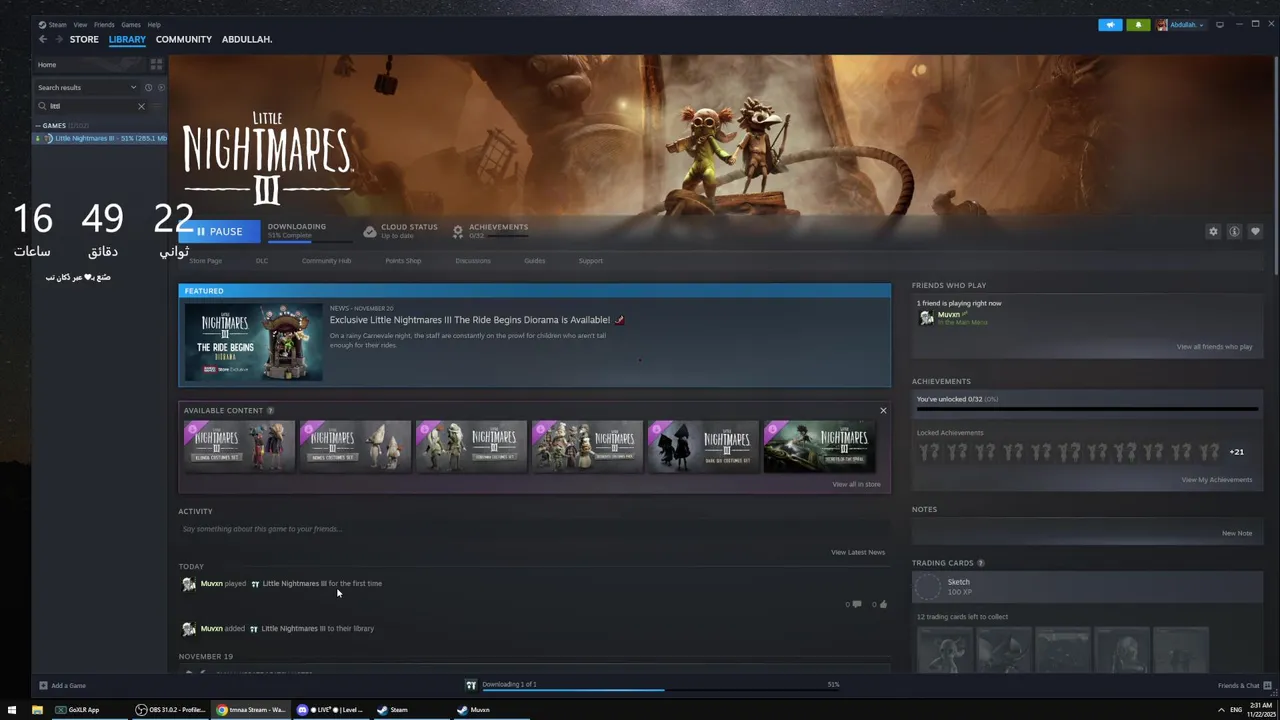The height and width of the screenshot is (720, 1280).
Task: Go forward with the right arrow
Action: click(x=59, y=39)
